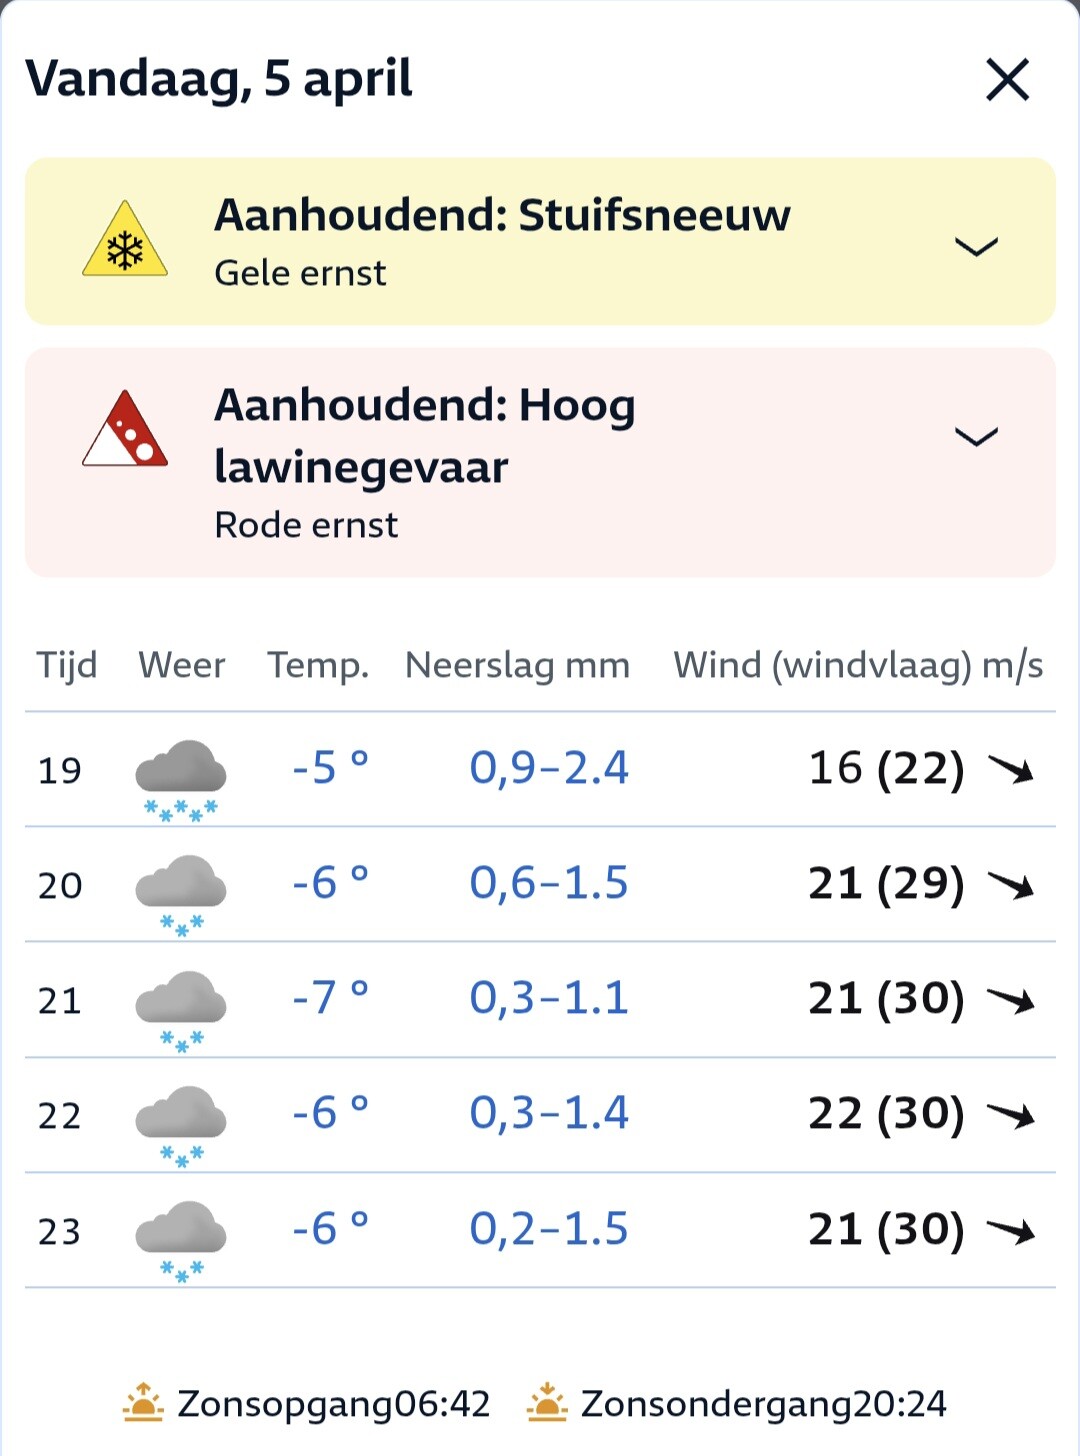Click the yellow snowflake warning triangle icon
1080x1456 pixels.
pyautogui.click(x=125, y=241)
